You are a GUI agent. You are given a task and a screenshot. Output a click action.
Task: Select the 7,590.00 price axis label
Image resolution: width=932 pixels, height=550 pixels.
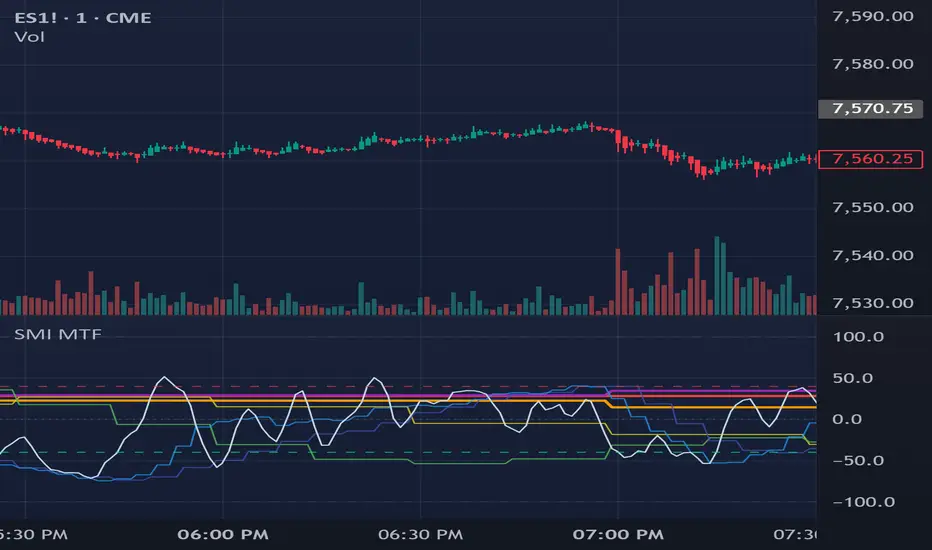tap(873, 16)
